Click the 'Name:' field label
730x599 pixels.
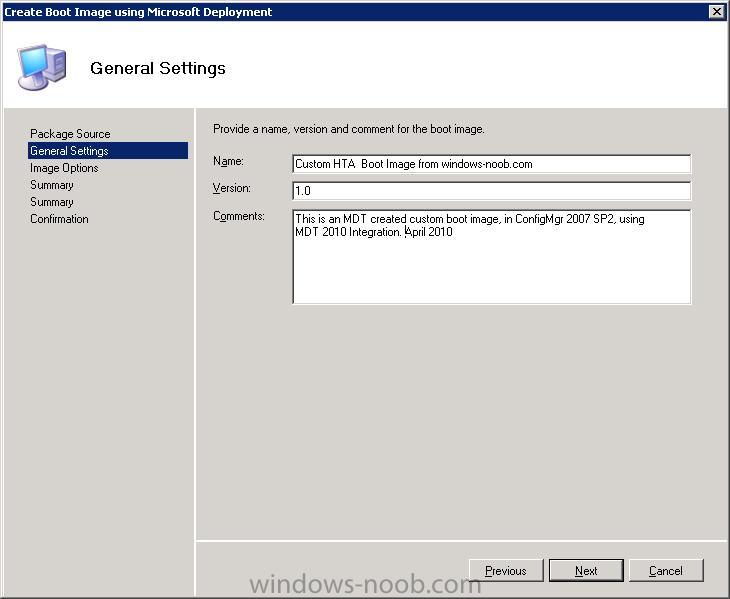point(228,161)
